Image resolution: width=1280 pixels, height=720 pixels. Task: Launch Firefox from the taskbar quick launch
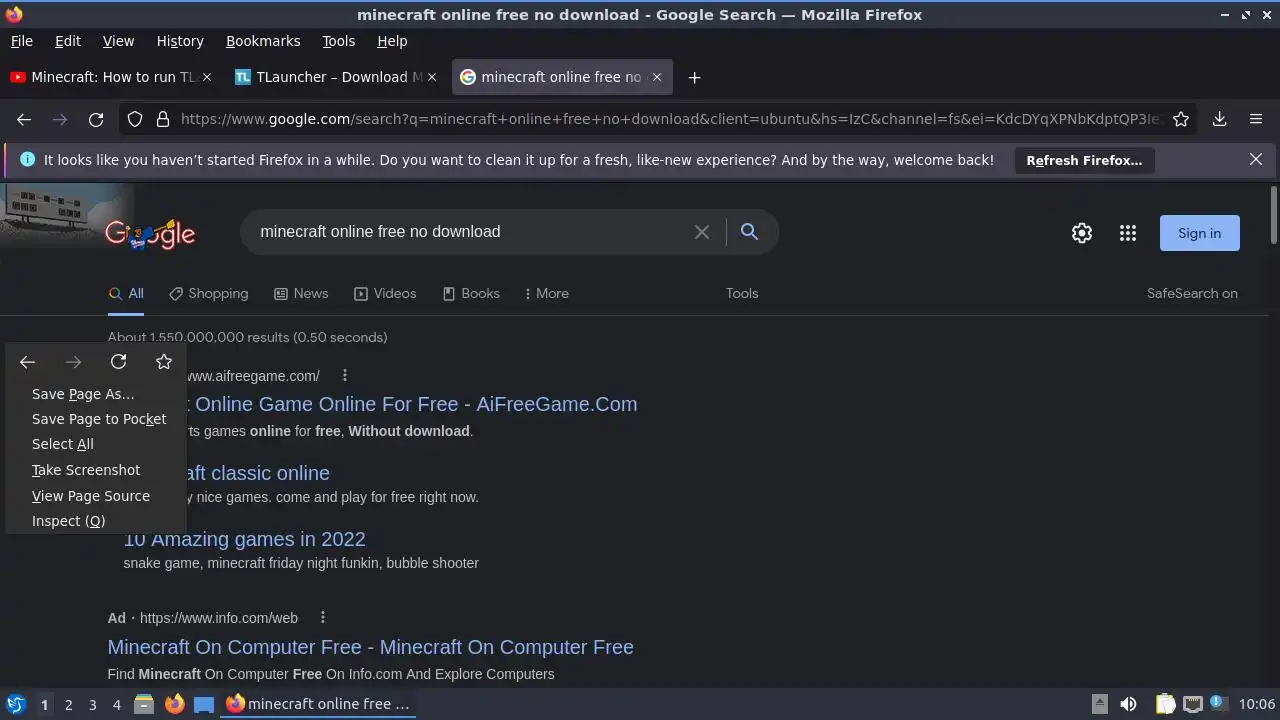click(x=174, y=704)
